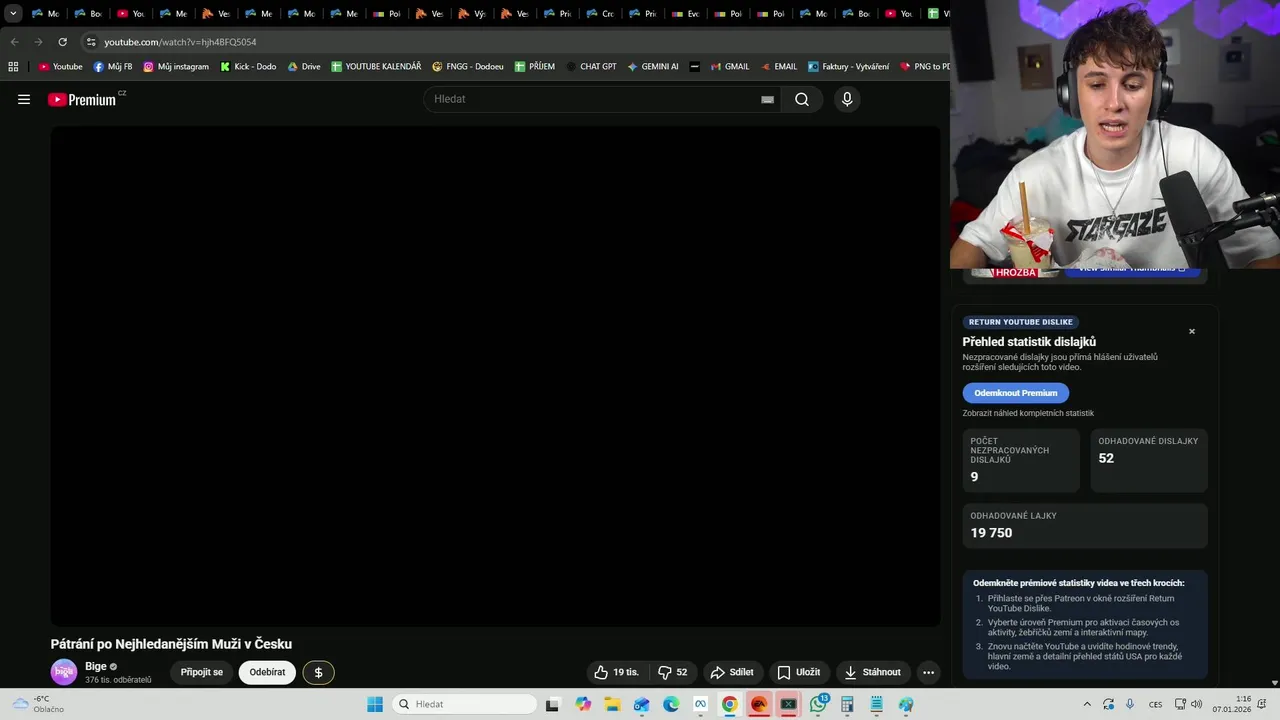Image resolution: width=1280 pixels, height=720 pixels.
Task: Switch to the Vý browser tab
Action: click(x=473, y=13)
